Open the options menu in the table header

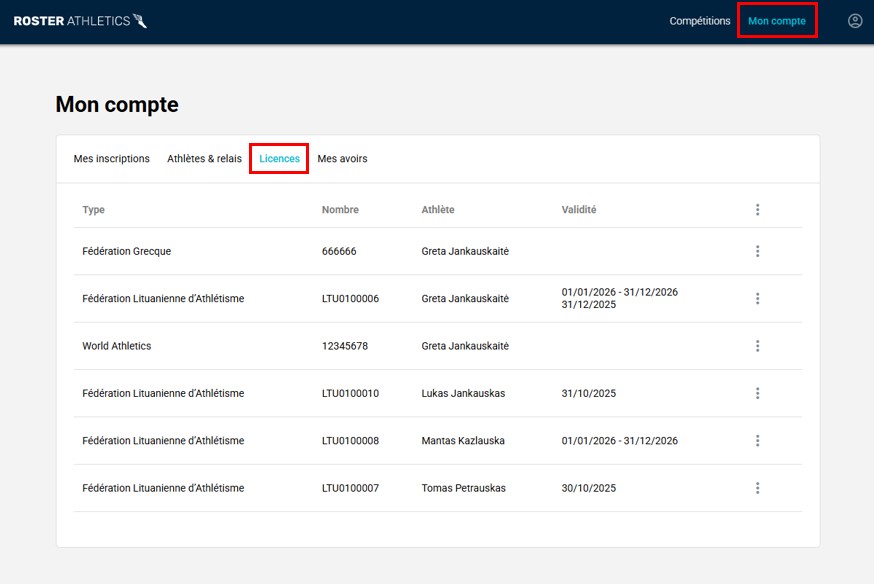tap(757, 210)
